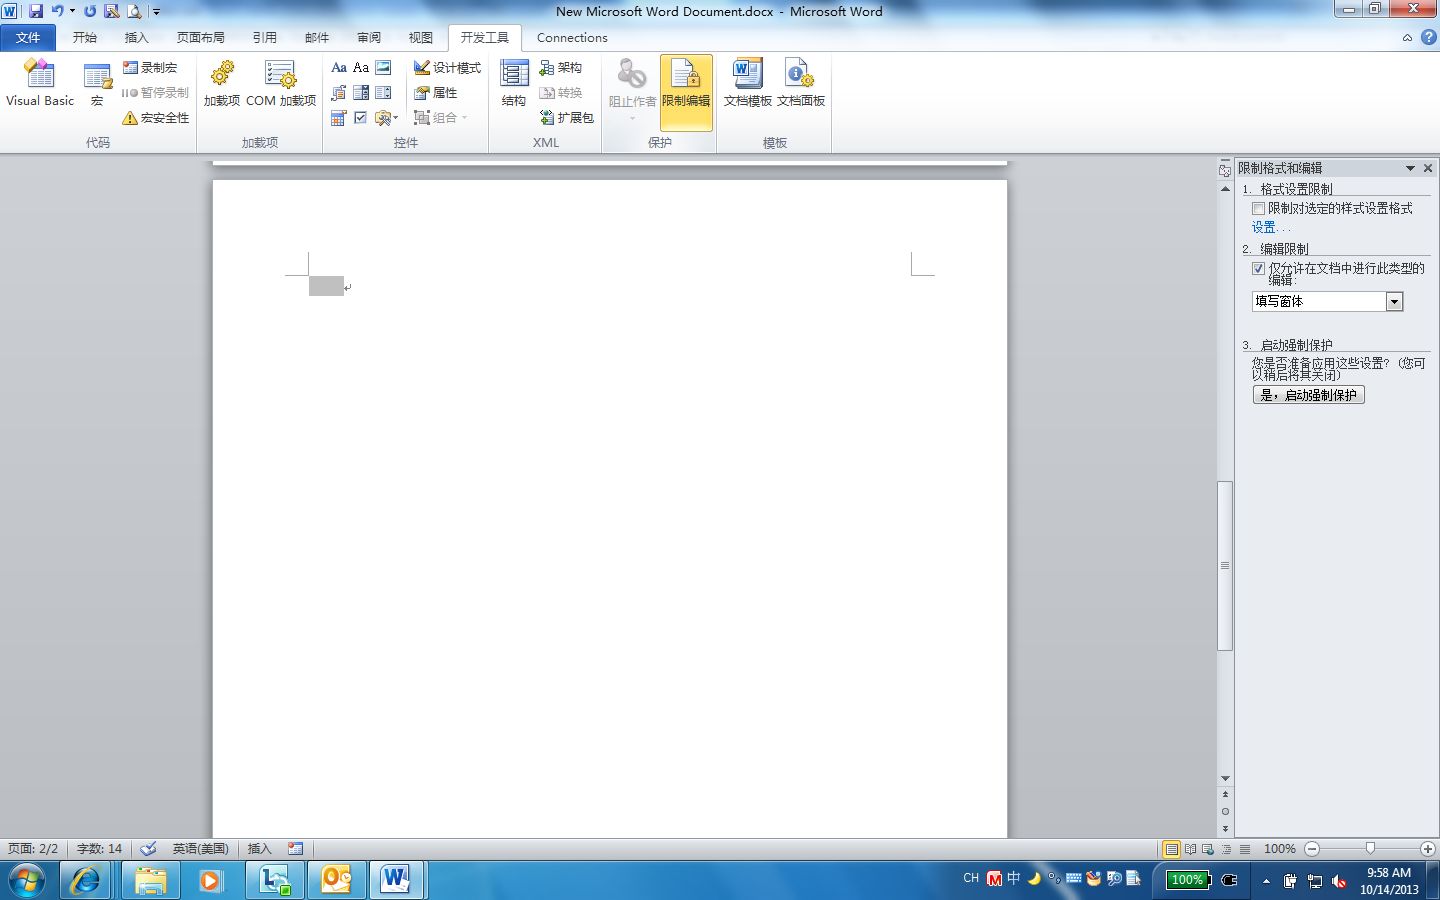Select the 文档模板 command
The image size is (1440, 900).
(x=746, y=84)
